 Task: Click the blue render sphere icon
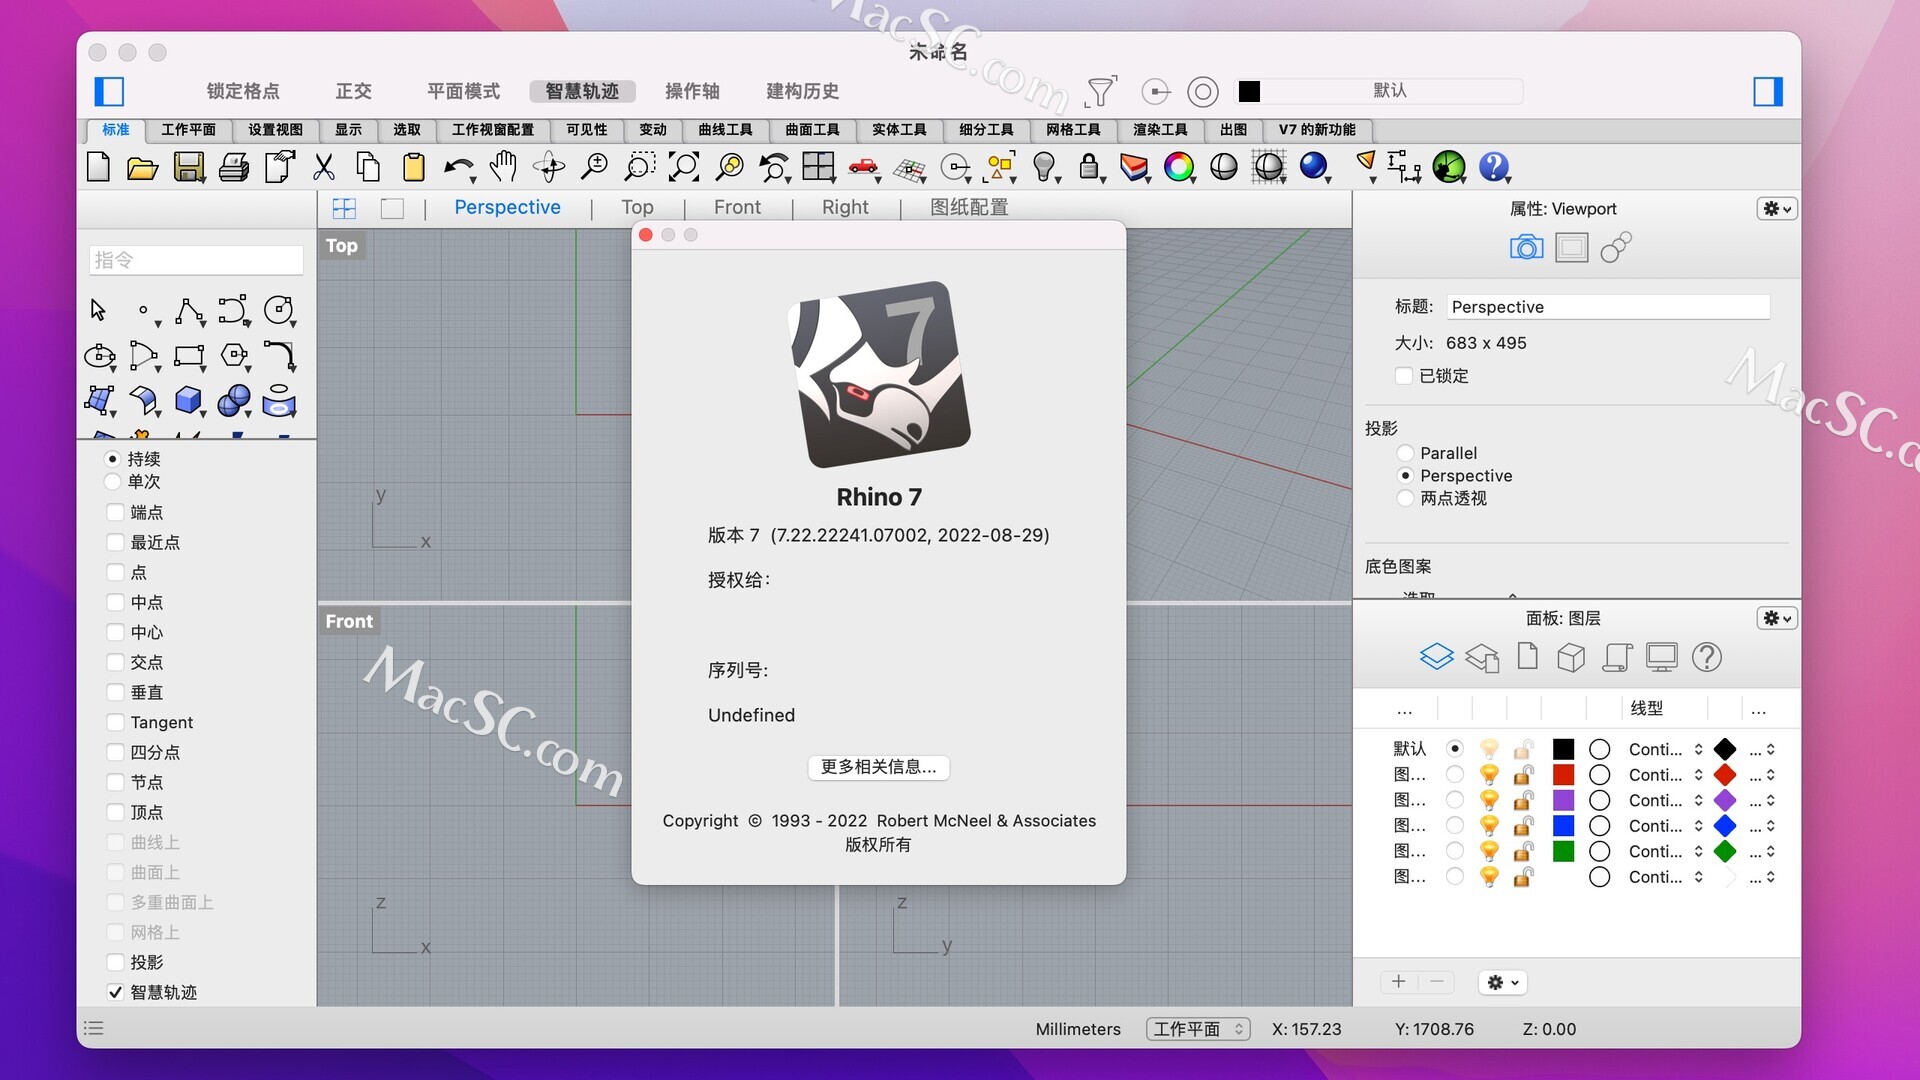click(1313, 167)
